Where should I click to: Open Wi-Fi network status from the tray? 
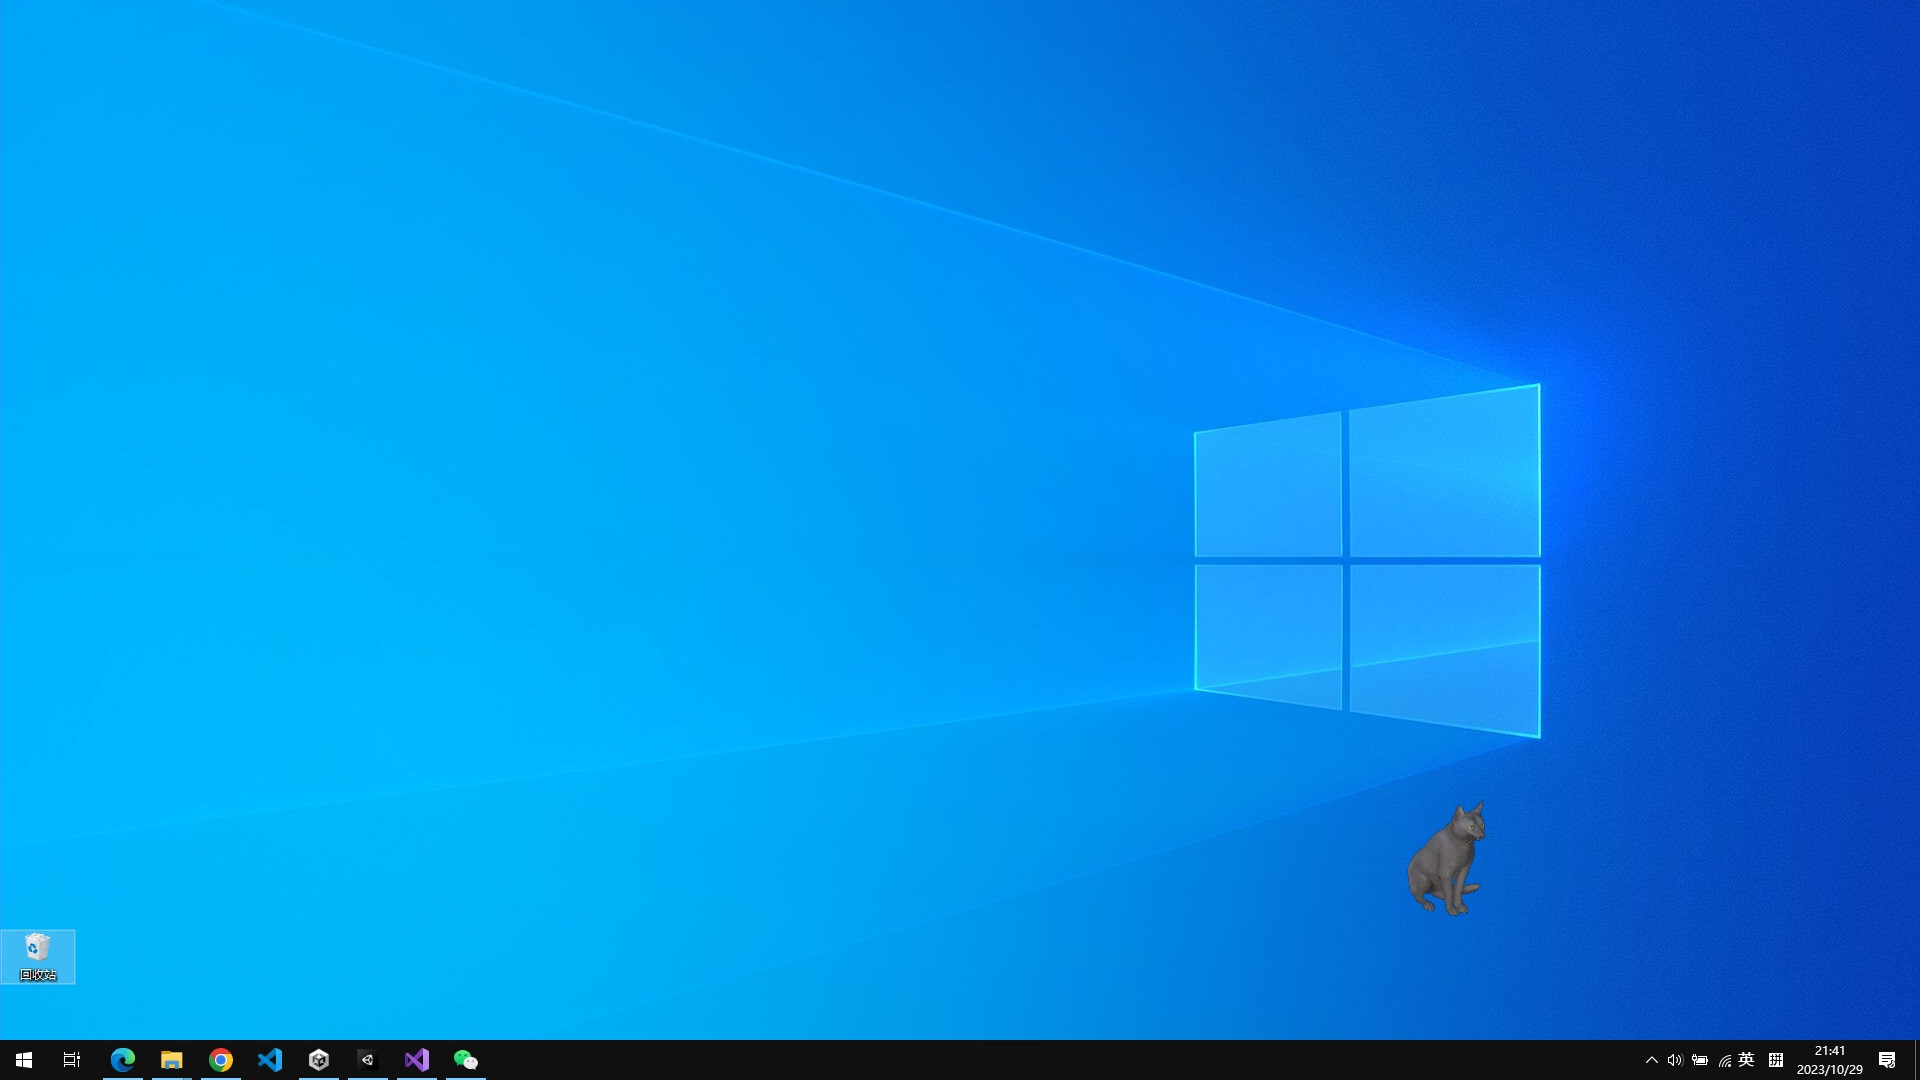1724,1060
